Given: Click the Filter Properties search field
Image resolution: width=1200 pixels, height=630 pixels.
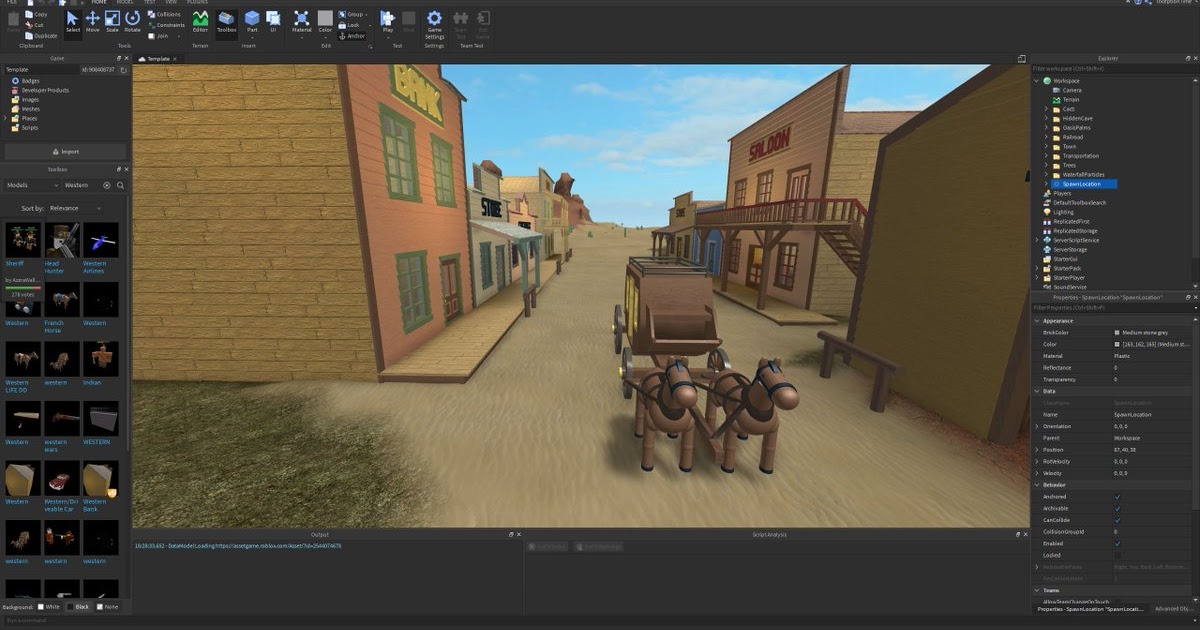Looking at the screenshot, I should [x=1115, y=308].
